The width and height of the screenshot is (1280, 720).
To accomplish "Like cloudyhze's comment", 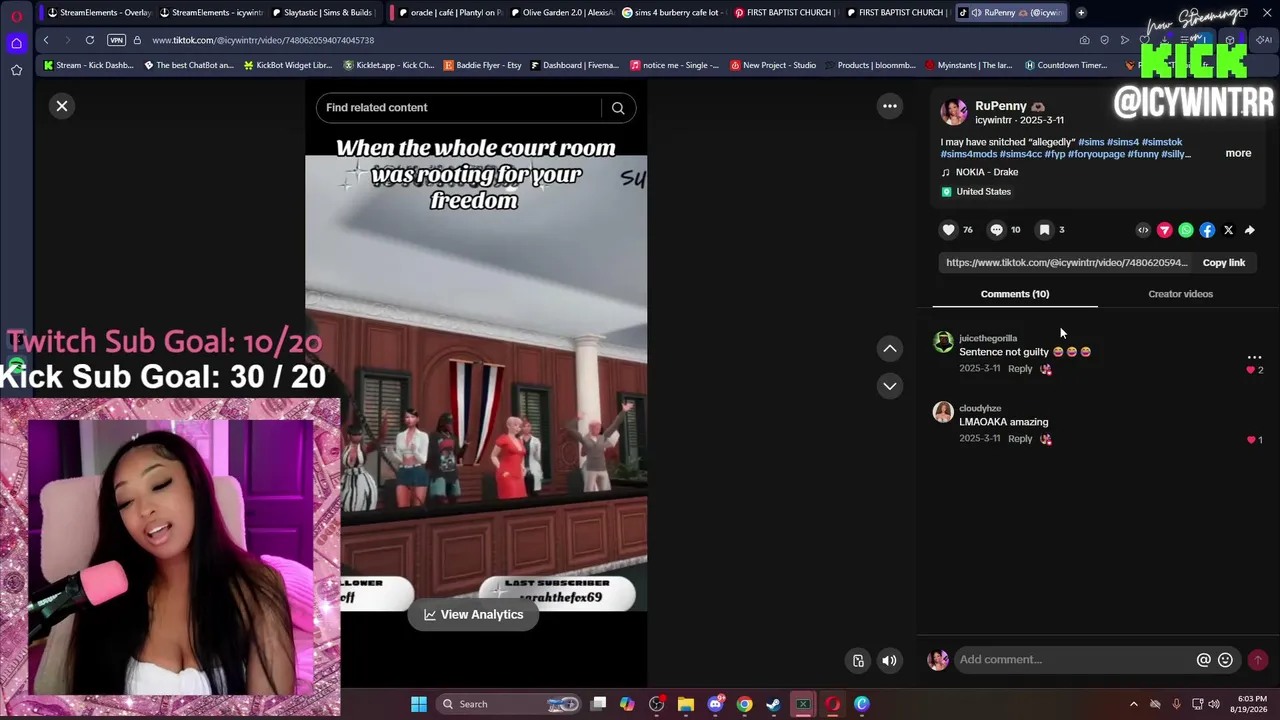I will click(x=1250, y=440).
